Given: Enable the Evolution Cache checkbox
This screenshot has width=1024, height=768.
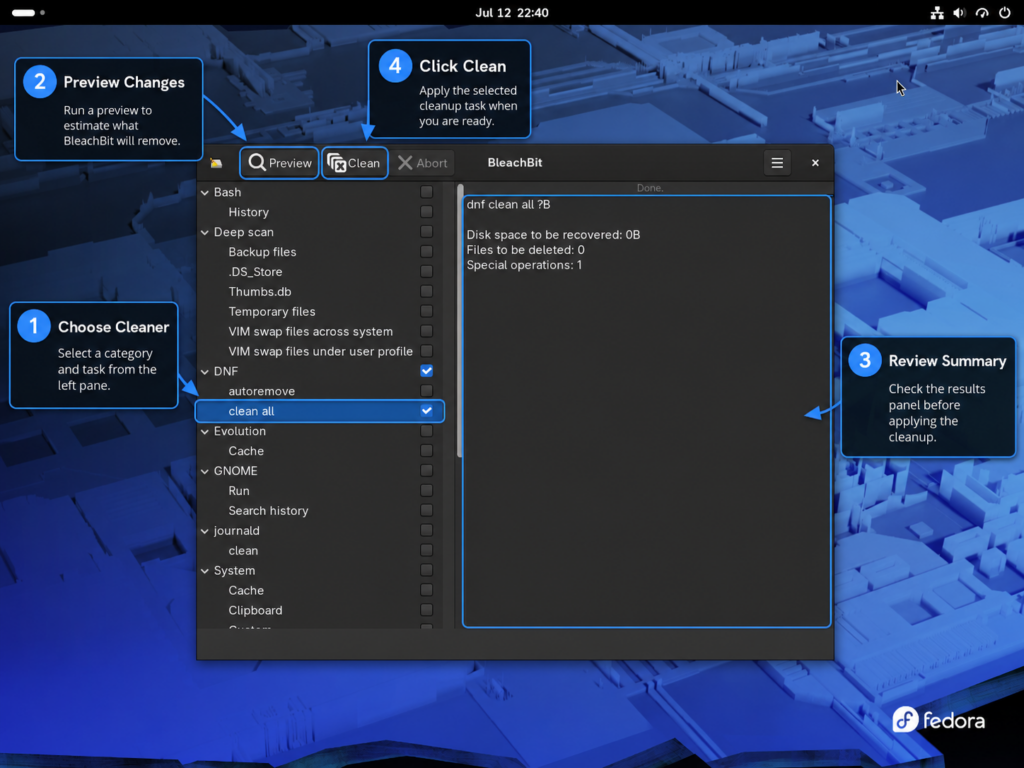Looking at the screenshot, I should [x=426, y=451].
